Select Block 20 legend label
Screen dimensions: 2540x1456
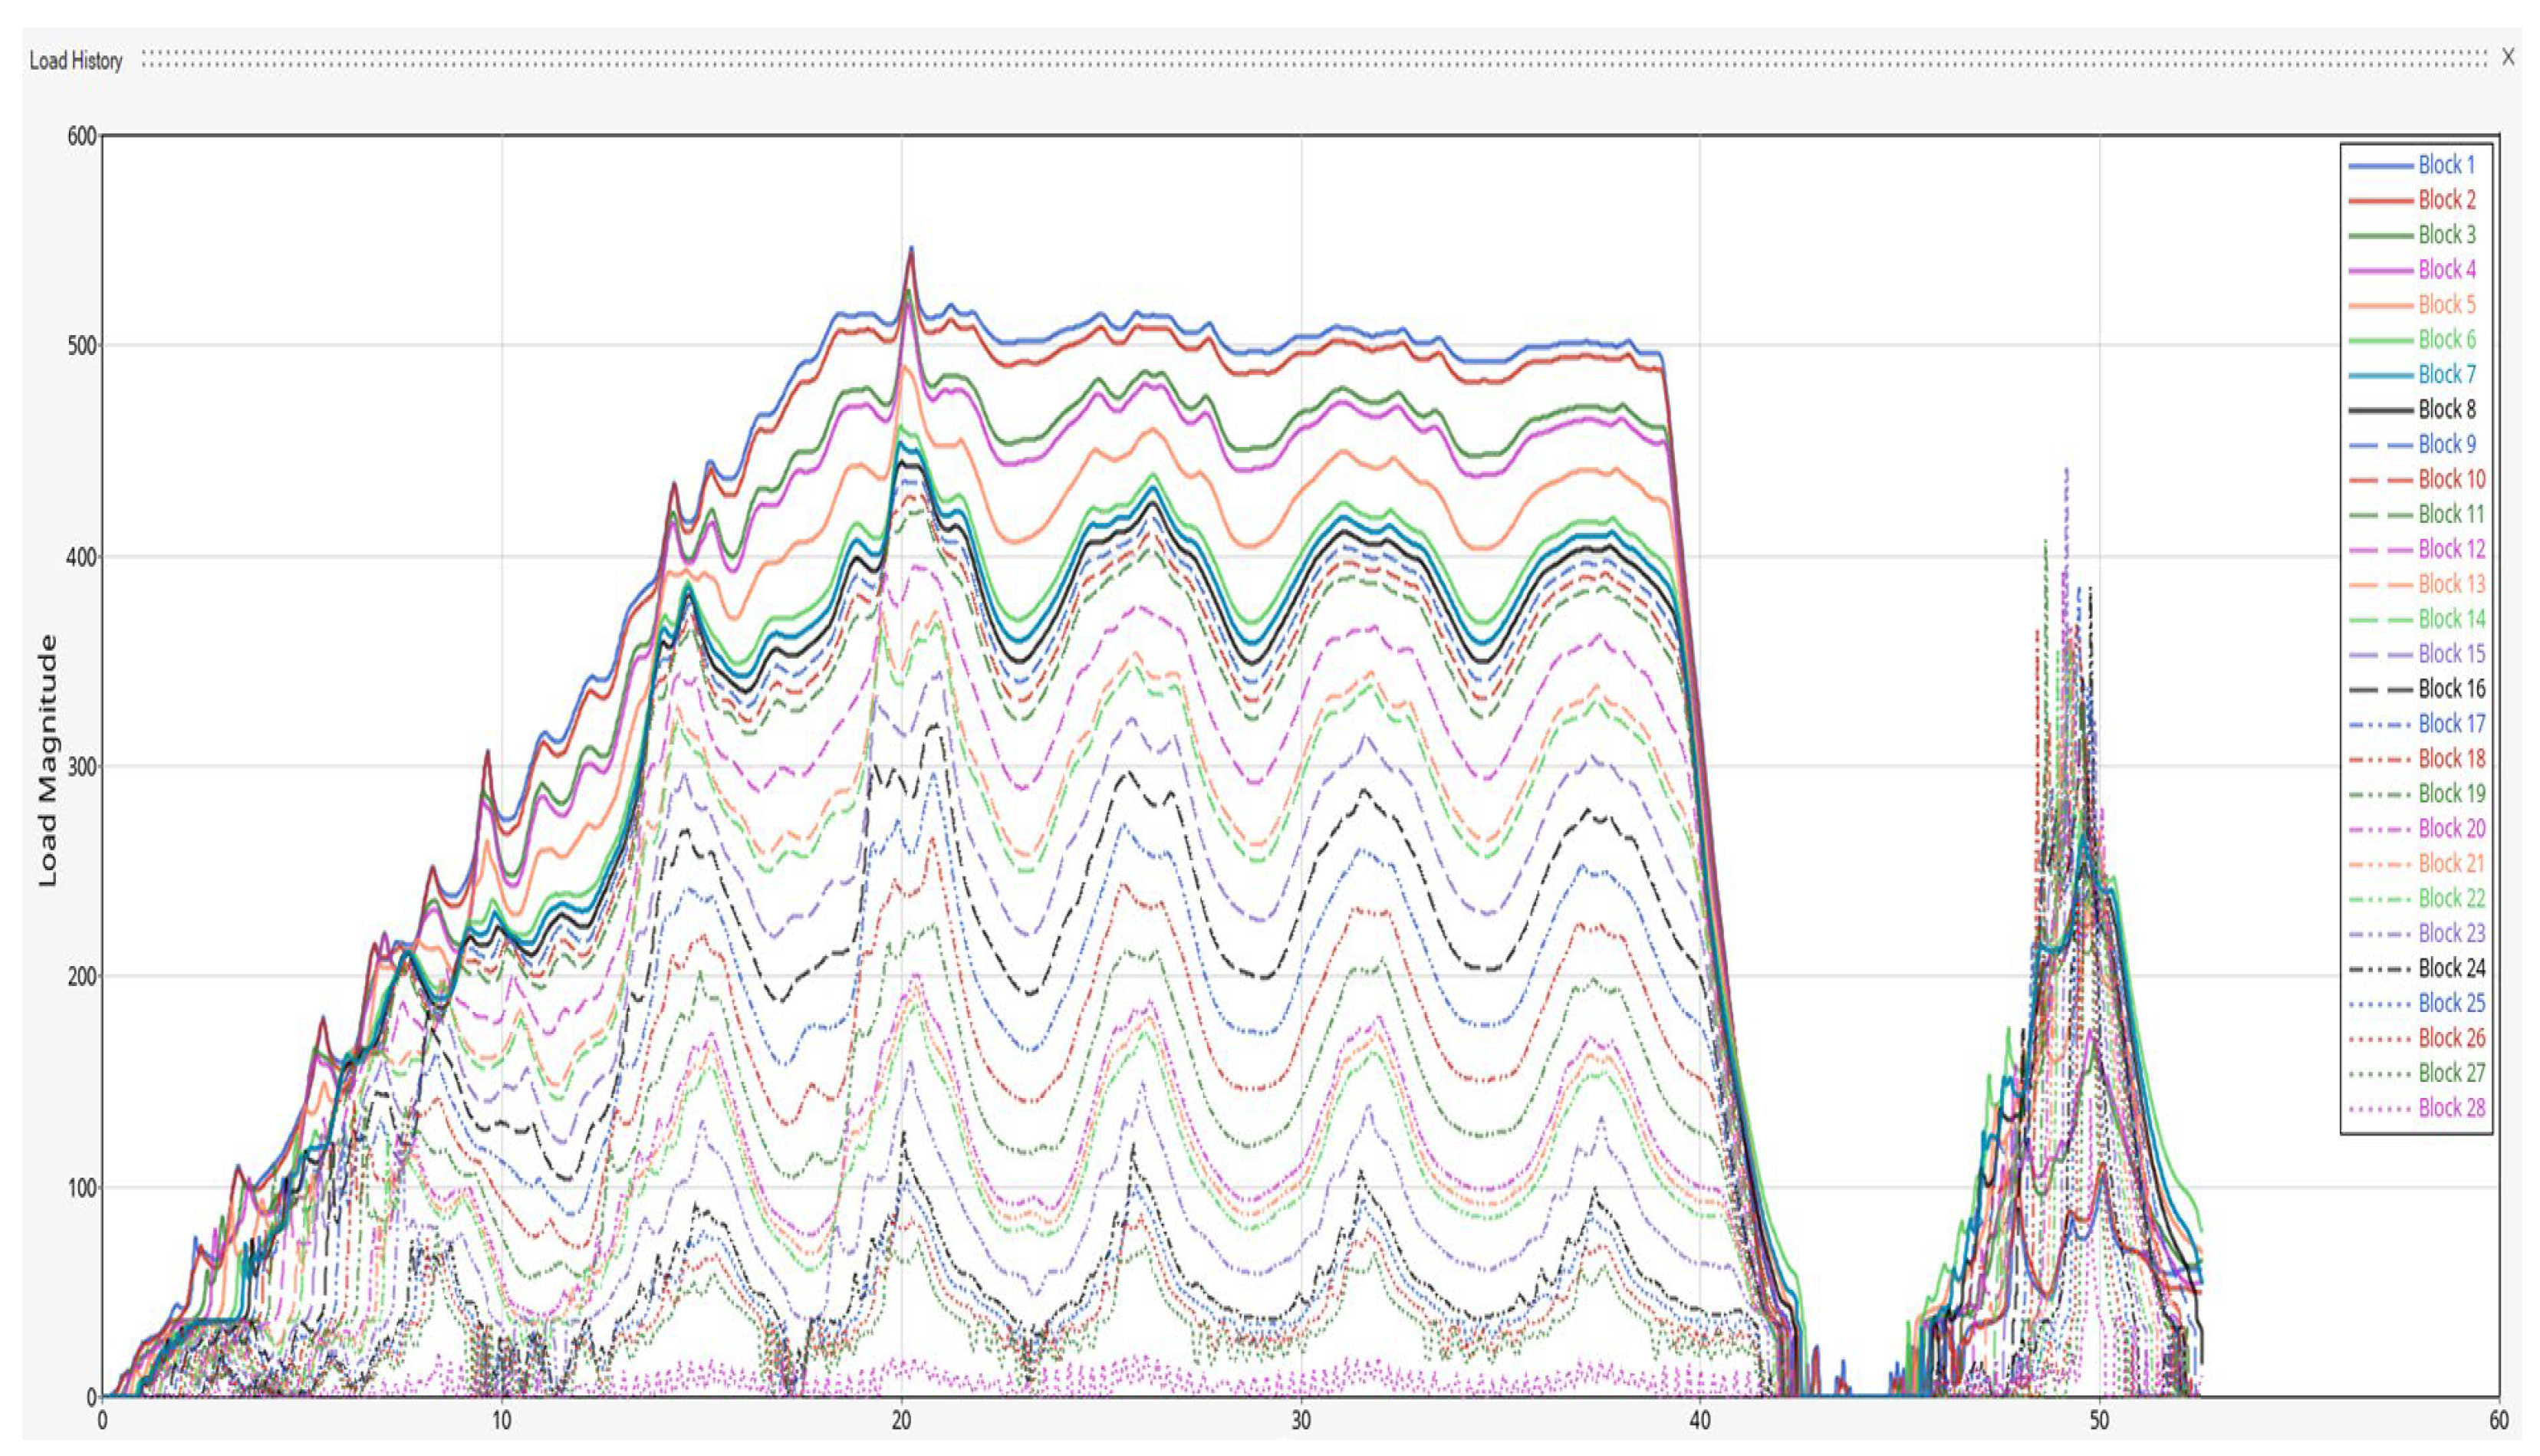(x=2451, y=829)
